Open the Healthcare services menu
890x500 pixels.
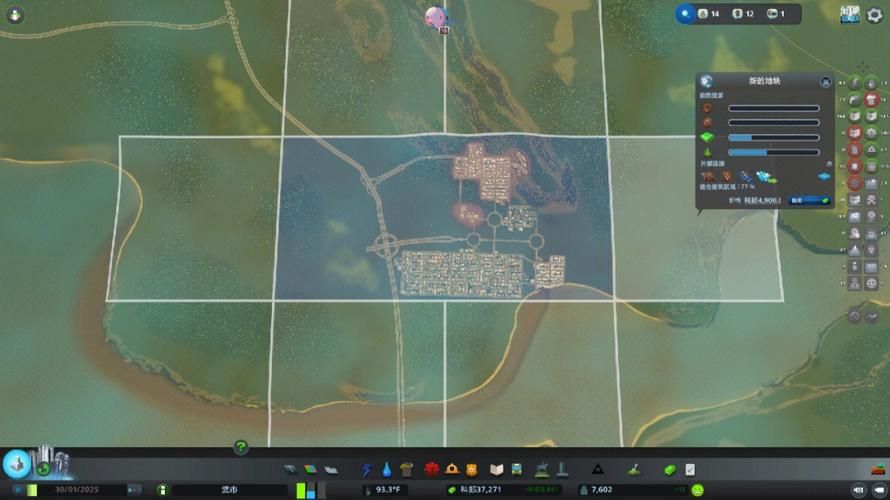(432, 469)
